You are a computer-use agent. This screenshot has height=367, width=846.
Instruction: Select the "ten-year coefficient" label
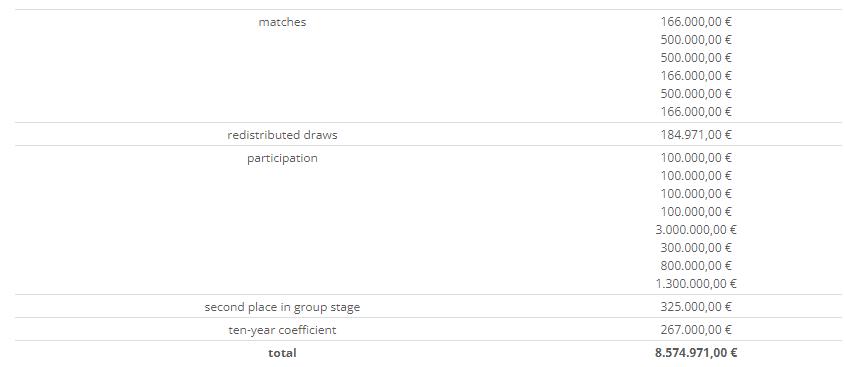[x=282, y=330]
